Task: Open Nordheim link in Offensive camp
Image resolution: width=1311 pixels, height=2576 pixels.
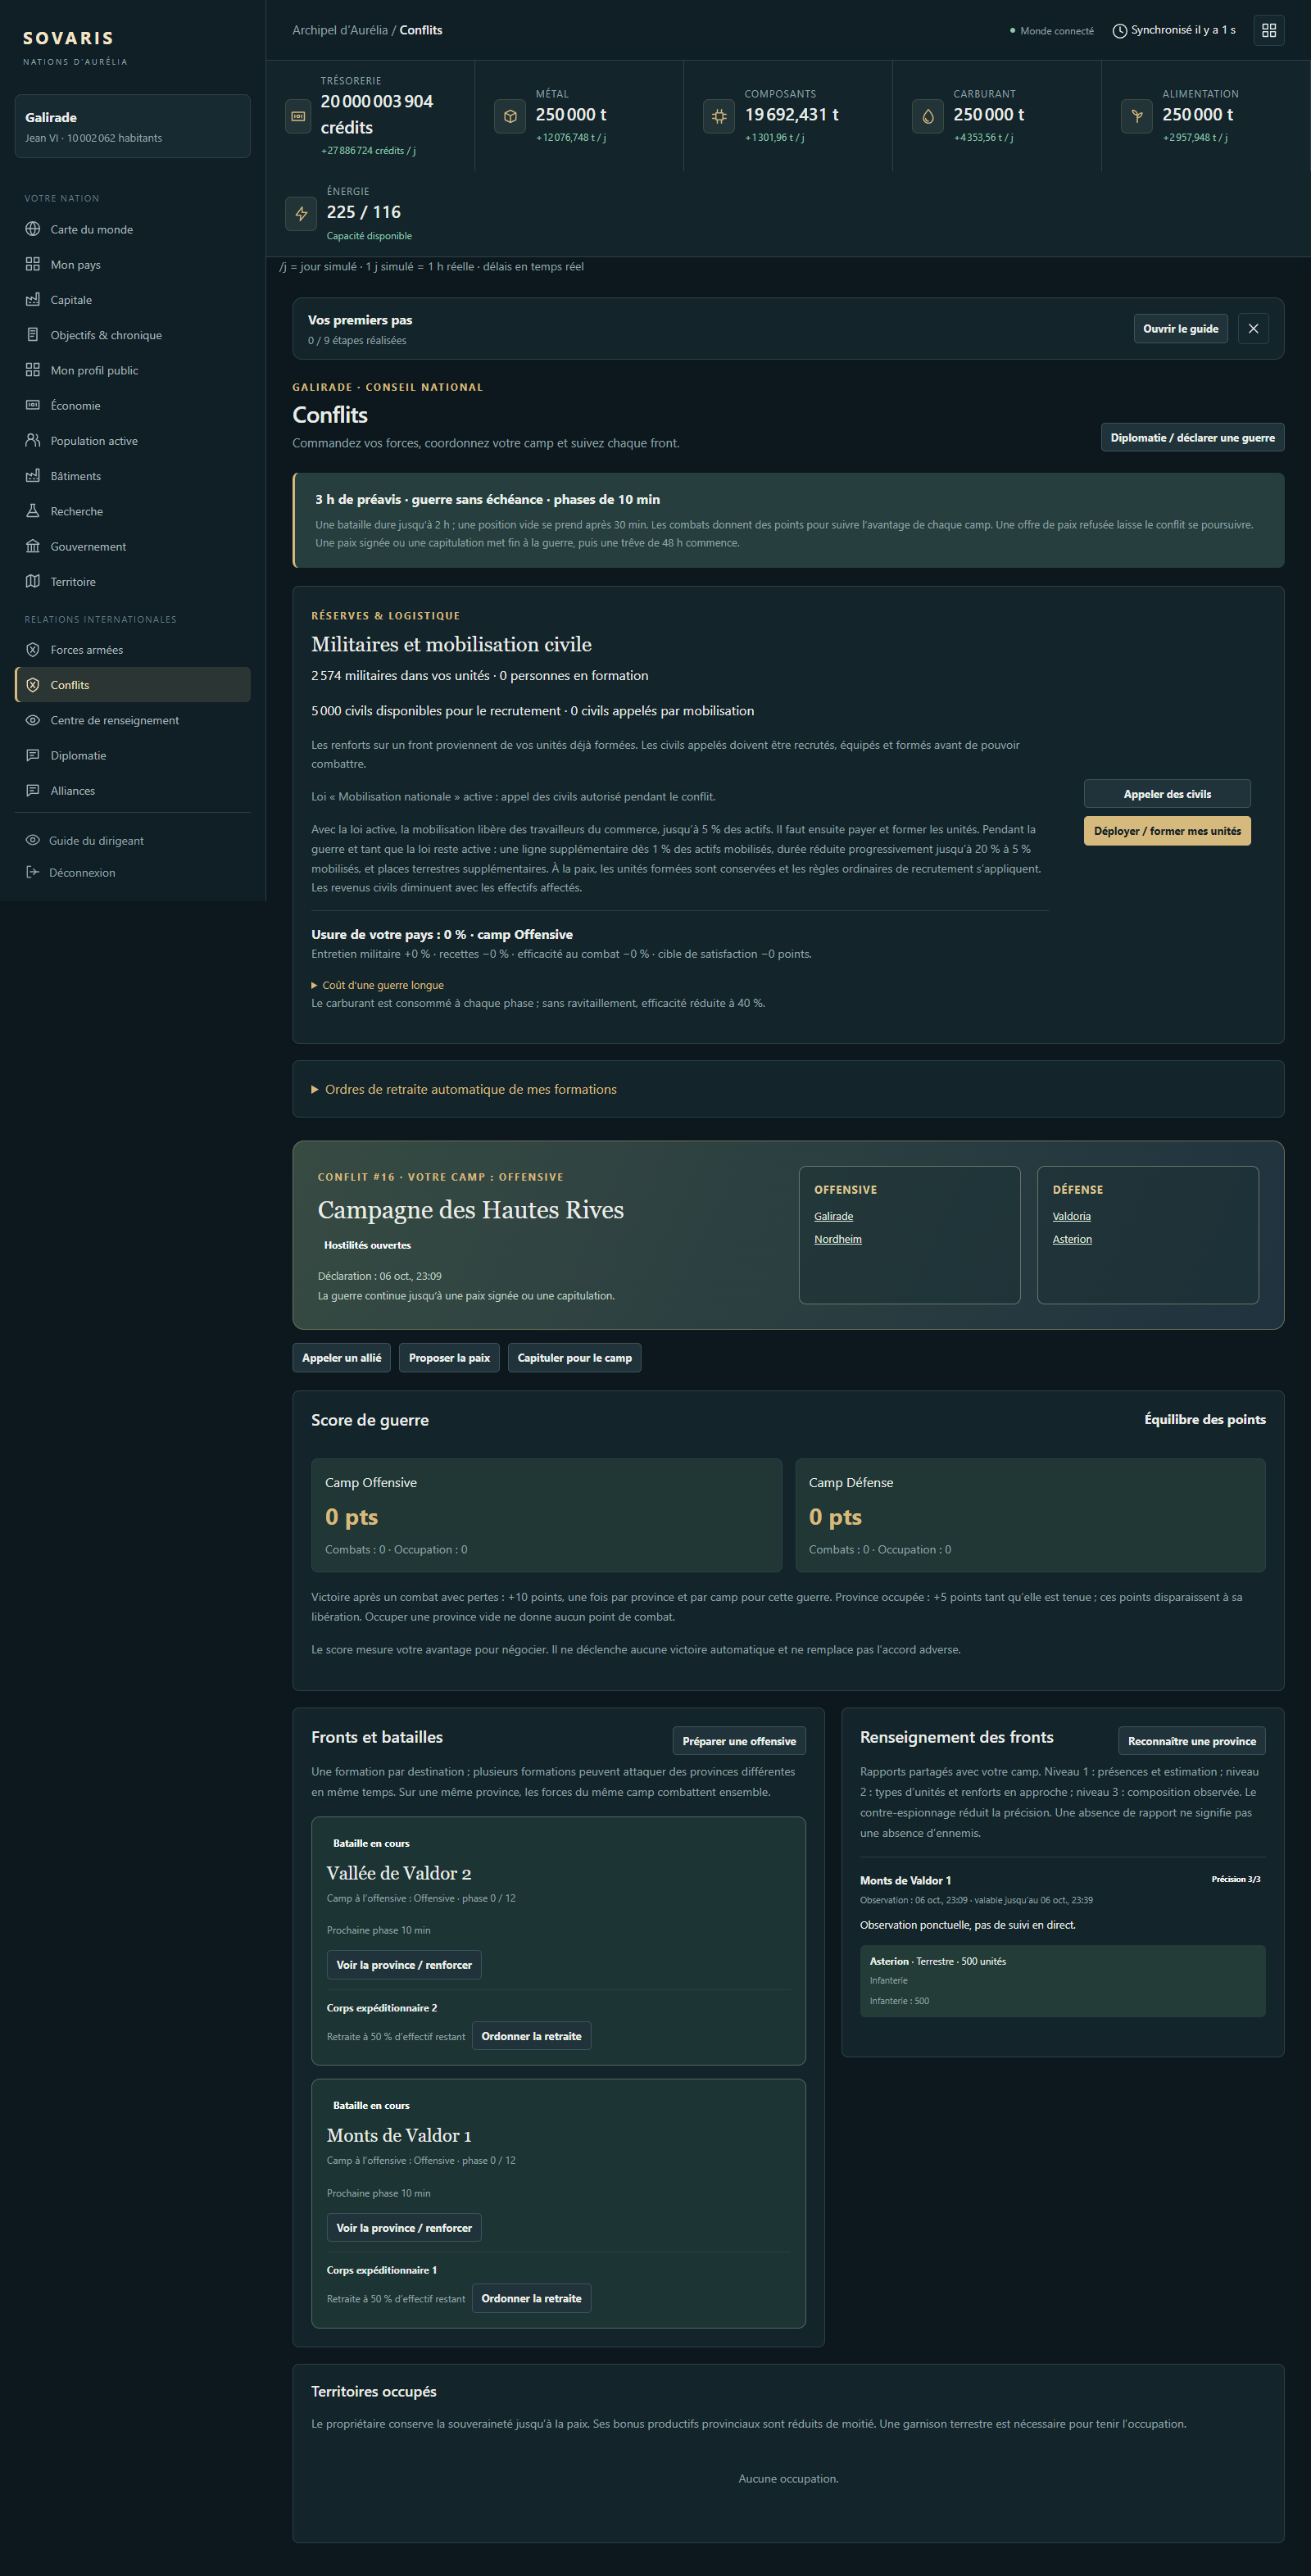Action: 838,1239
